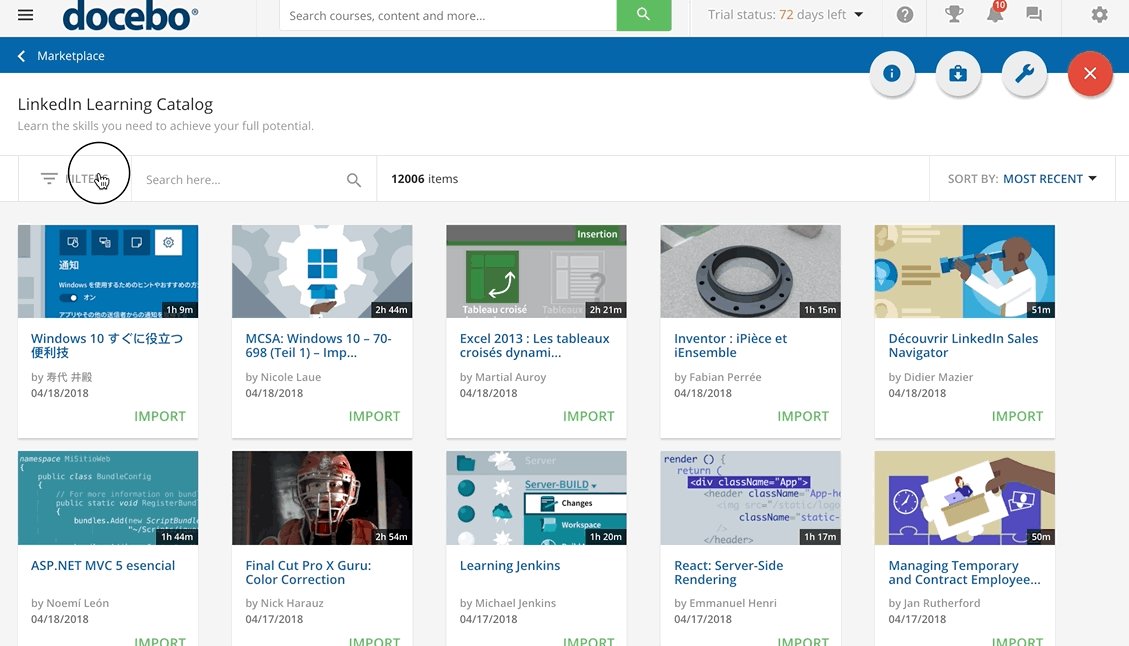1129x646 pixels.
Task: Open 'ASP.NET MVC 5 esencial' title
Action: coord(103,565)
